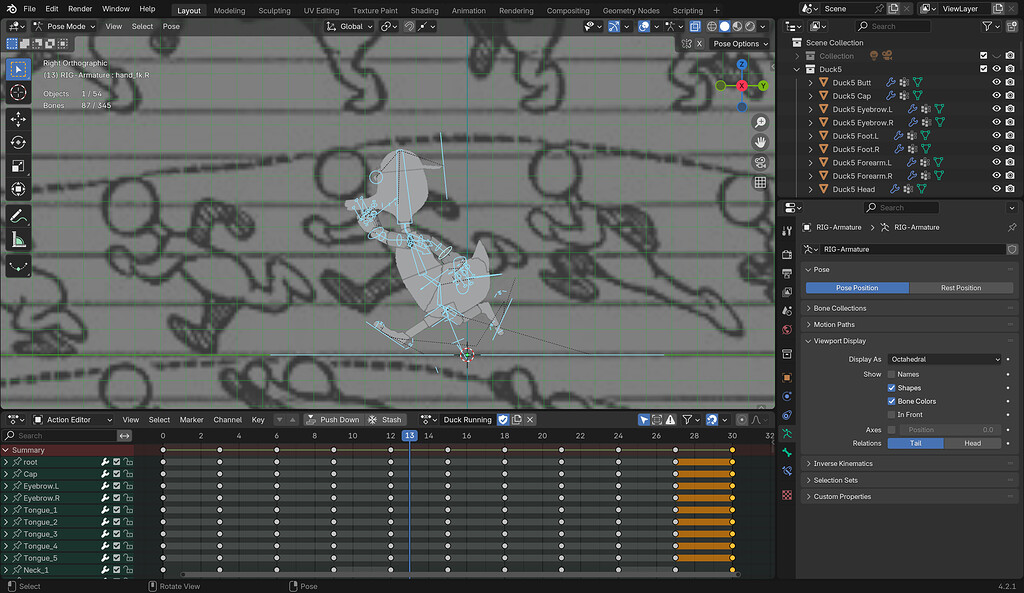The height and width of the screenshot is (593, 1024).
Task: Click the Rest Position button in Pose settings
Action: [x=961, y=287]
